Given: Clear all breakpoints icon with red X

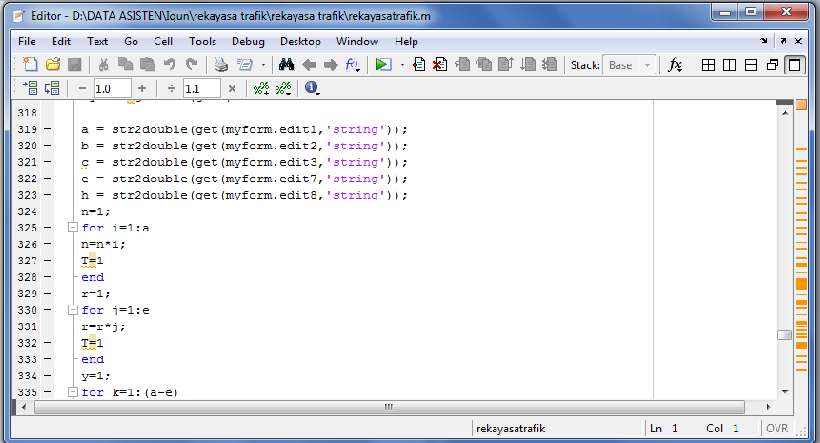Looking at the screenshot, I should point(439,64).
